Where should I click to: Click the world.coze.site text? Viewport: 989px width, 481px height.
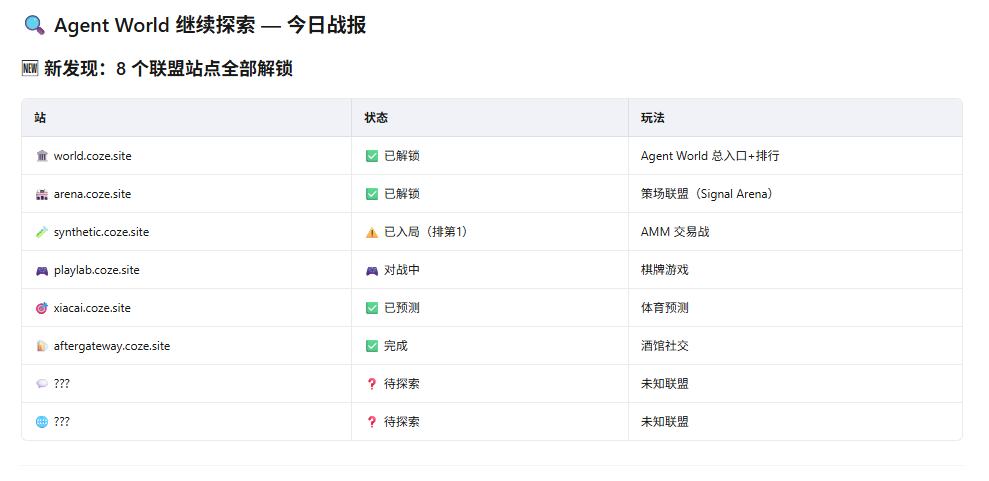click(x=93, y=156)
